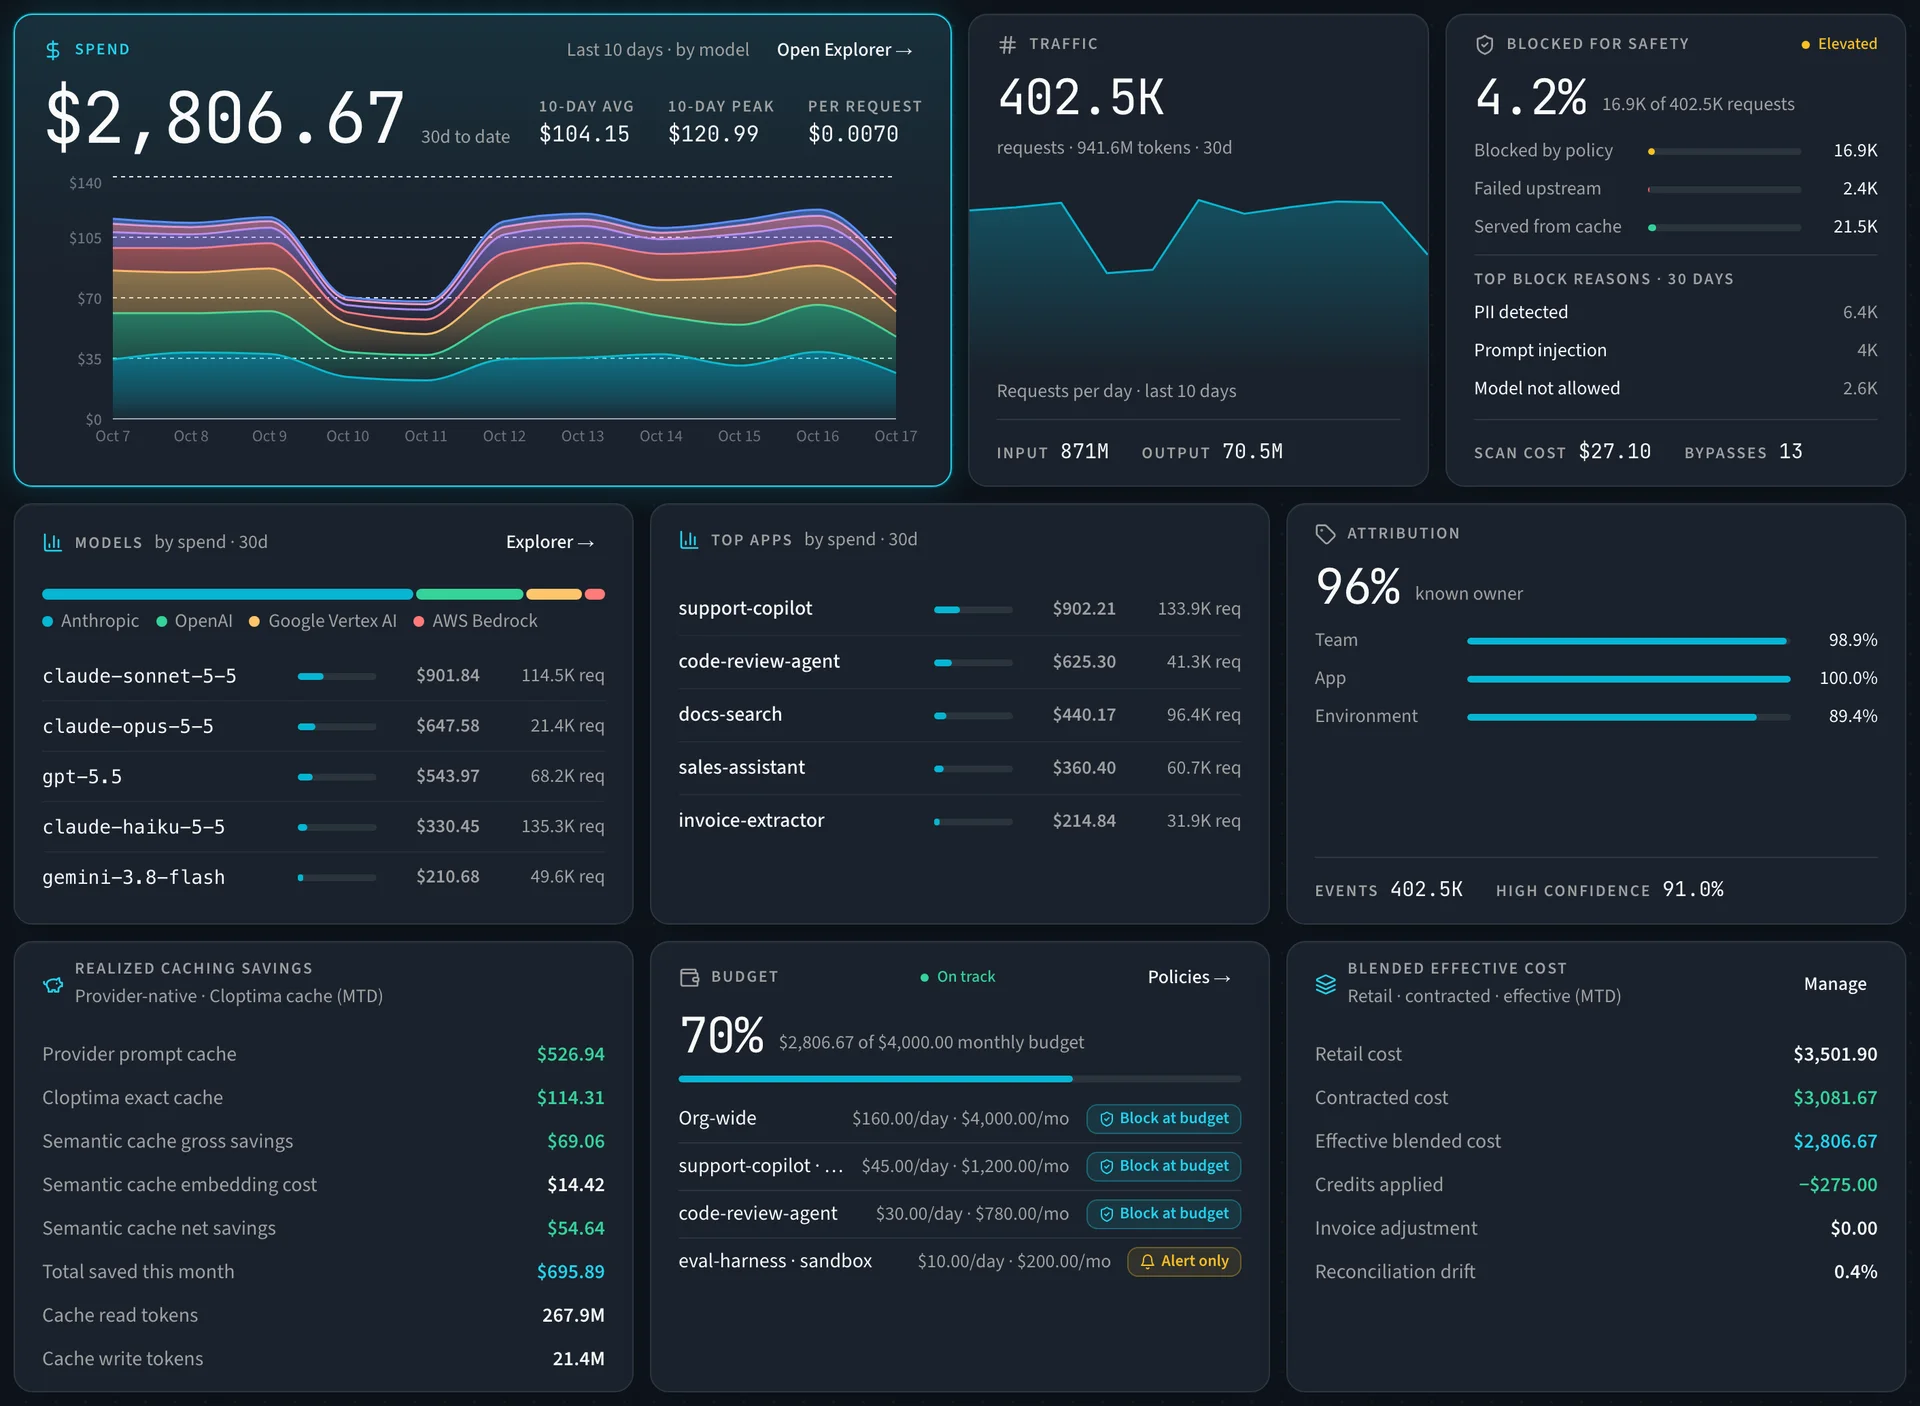This screenshot has width=1920, height=1406.
Task: Click the Block at budget badge for code-review-agent
Action: coord(1164,1214)
